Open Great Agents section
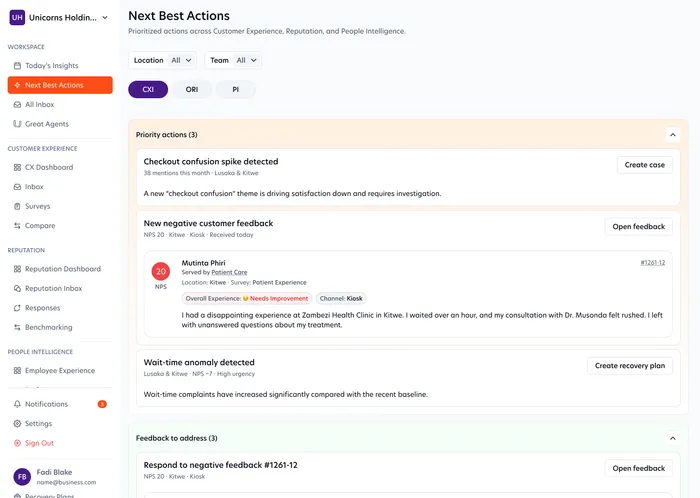This screenshot has height=498, width=700. point(60,124)
